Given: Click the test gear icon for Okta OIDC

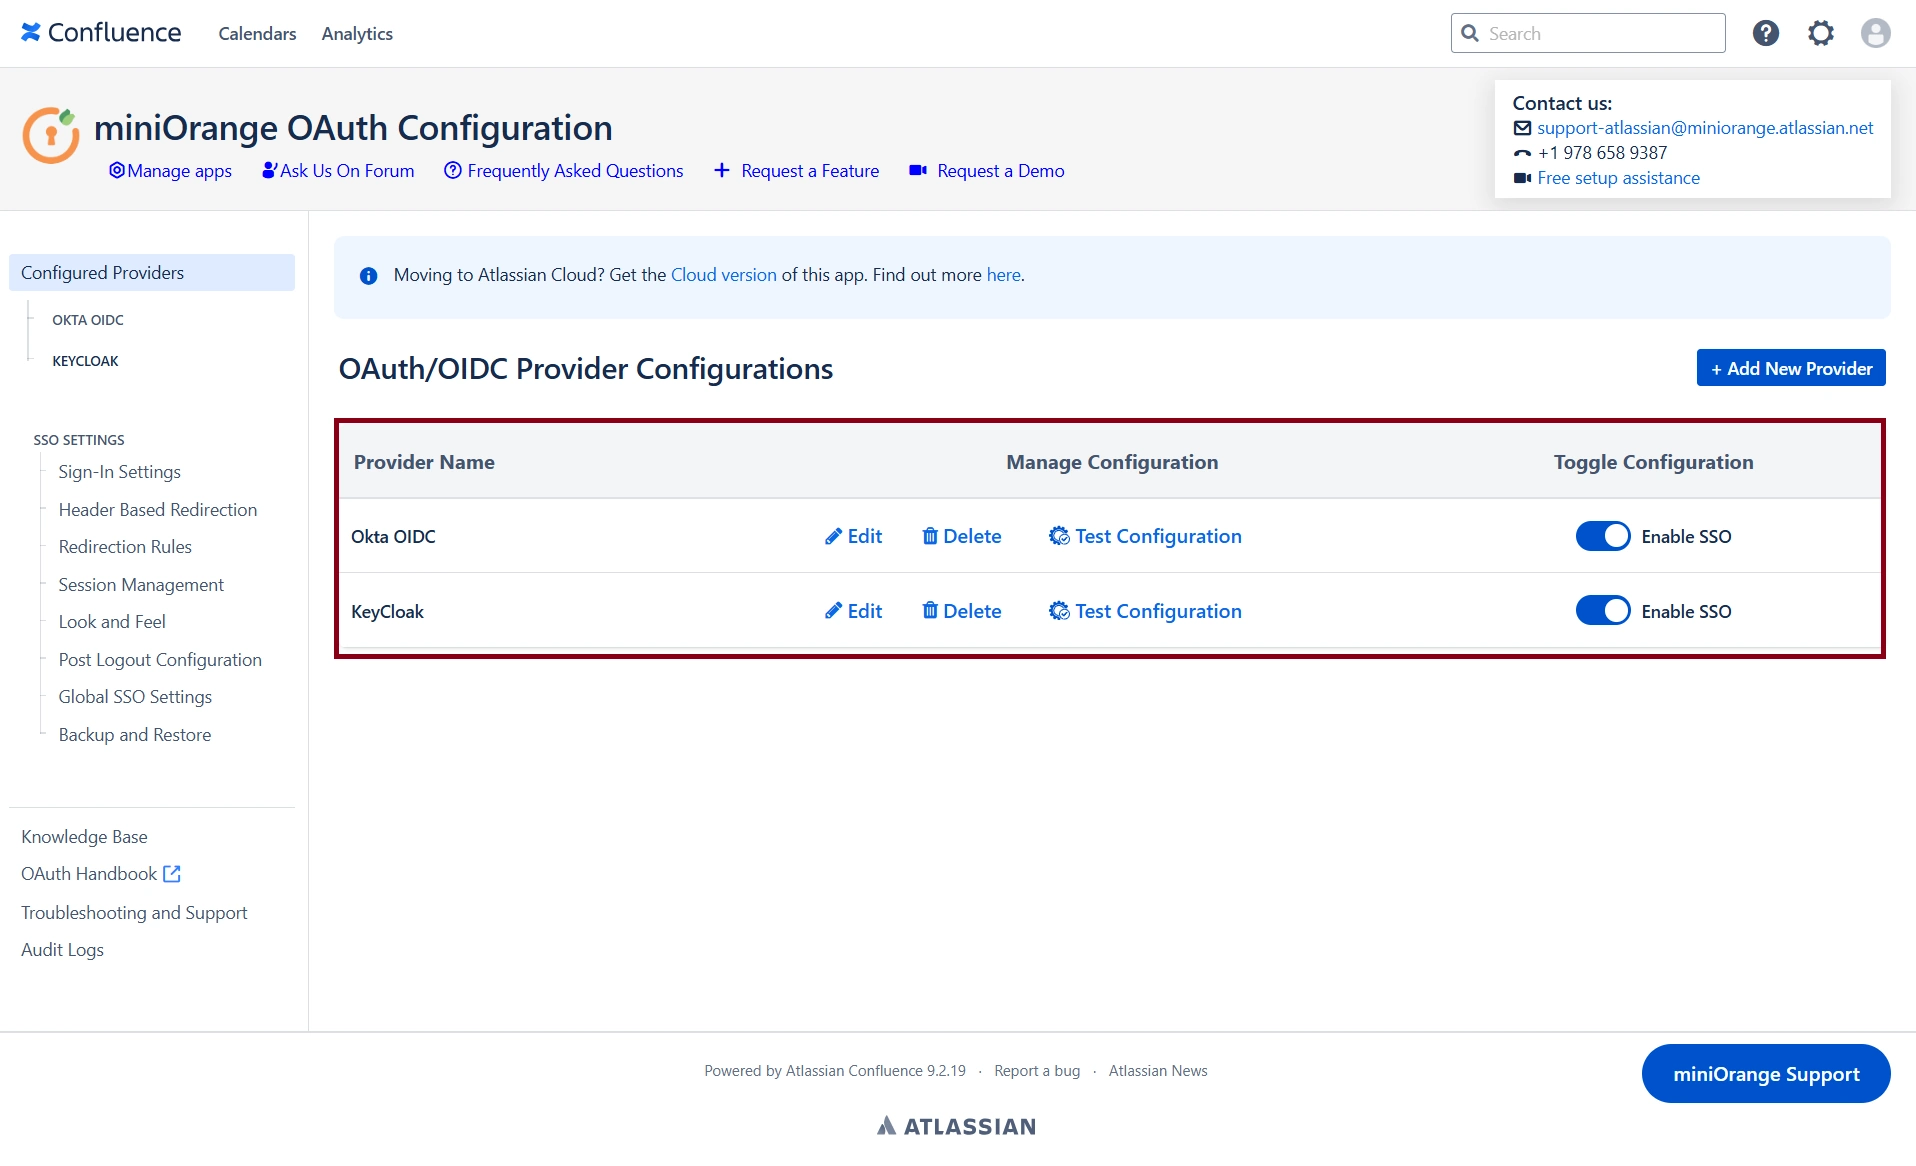Looking at the screenshot, I should point(1059,537).
